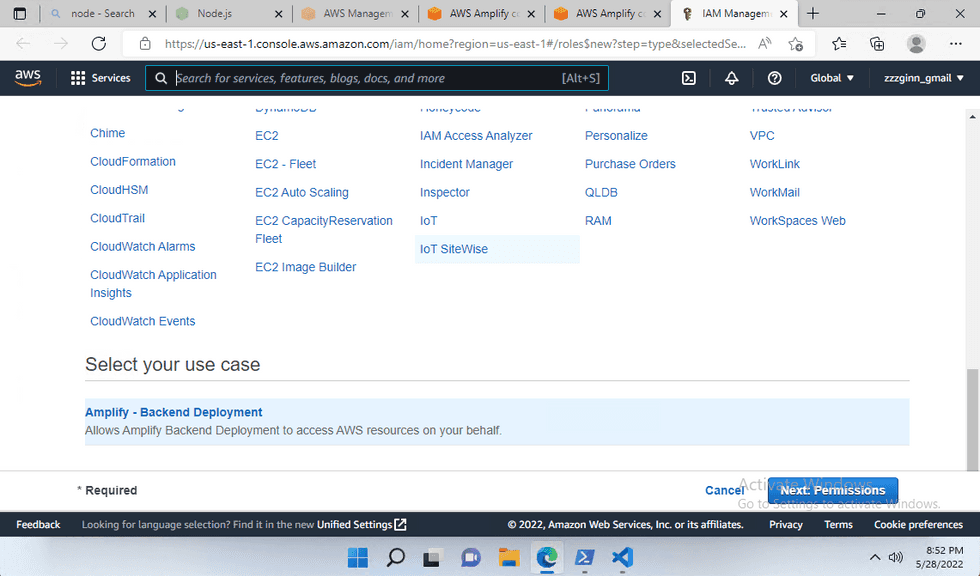Open AWS CloudShell icon

688,78
